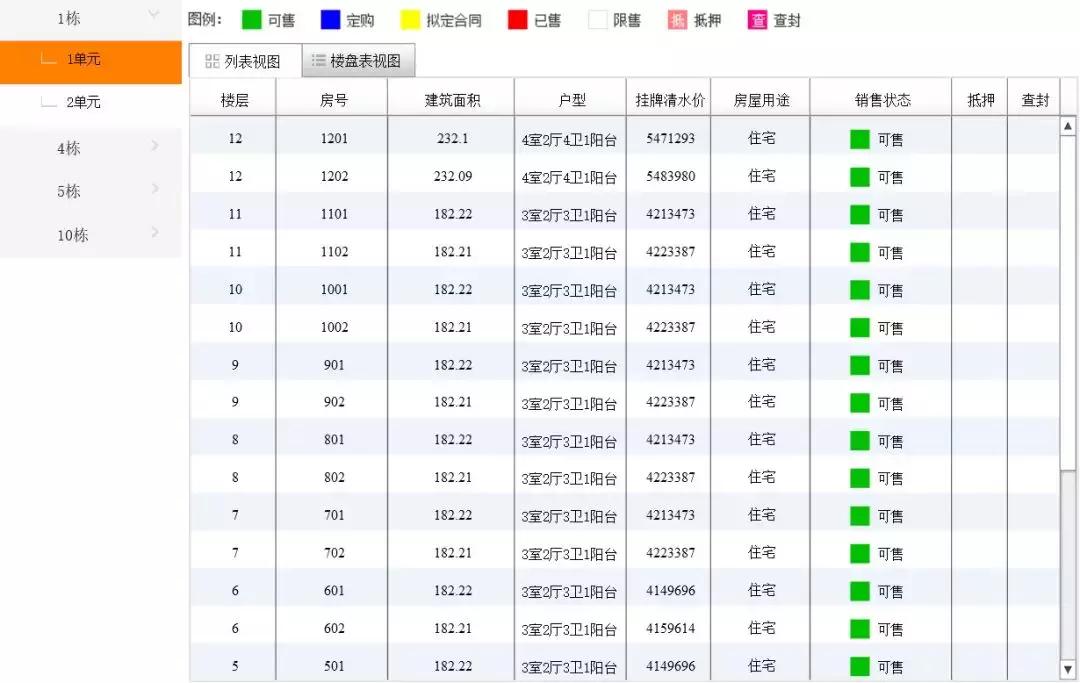The width and height of the screenshot is (1080, 683).
Task: Toggle sale status indicator for room 1201
Action: coord(859,139)
